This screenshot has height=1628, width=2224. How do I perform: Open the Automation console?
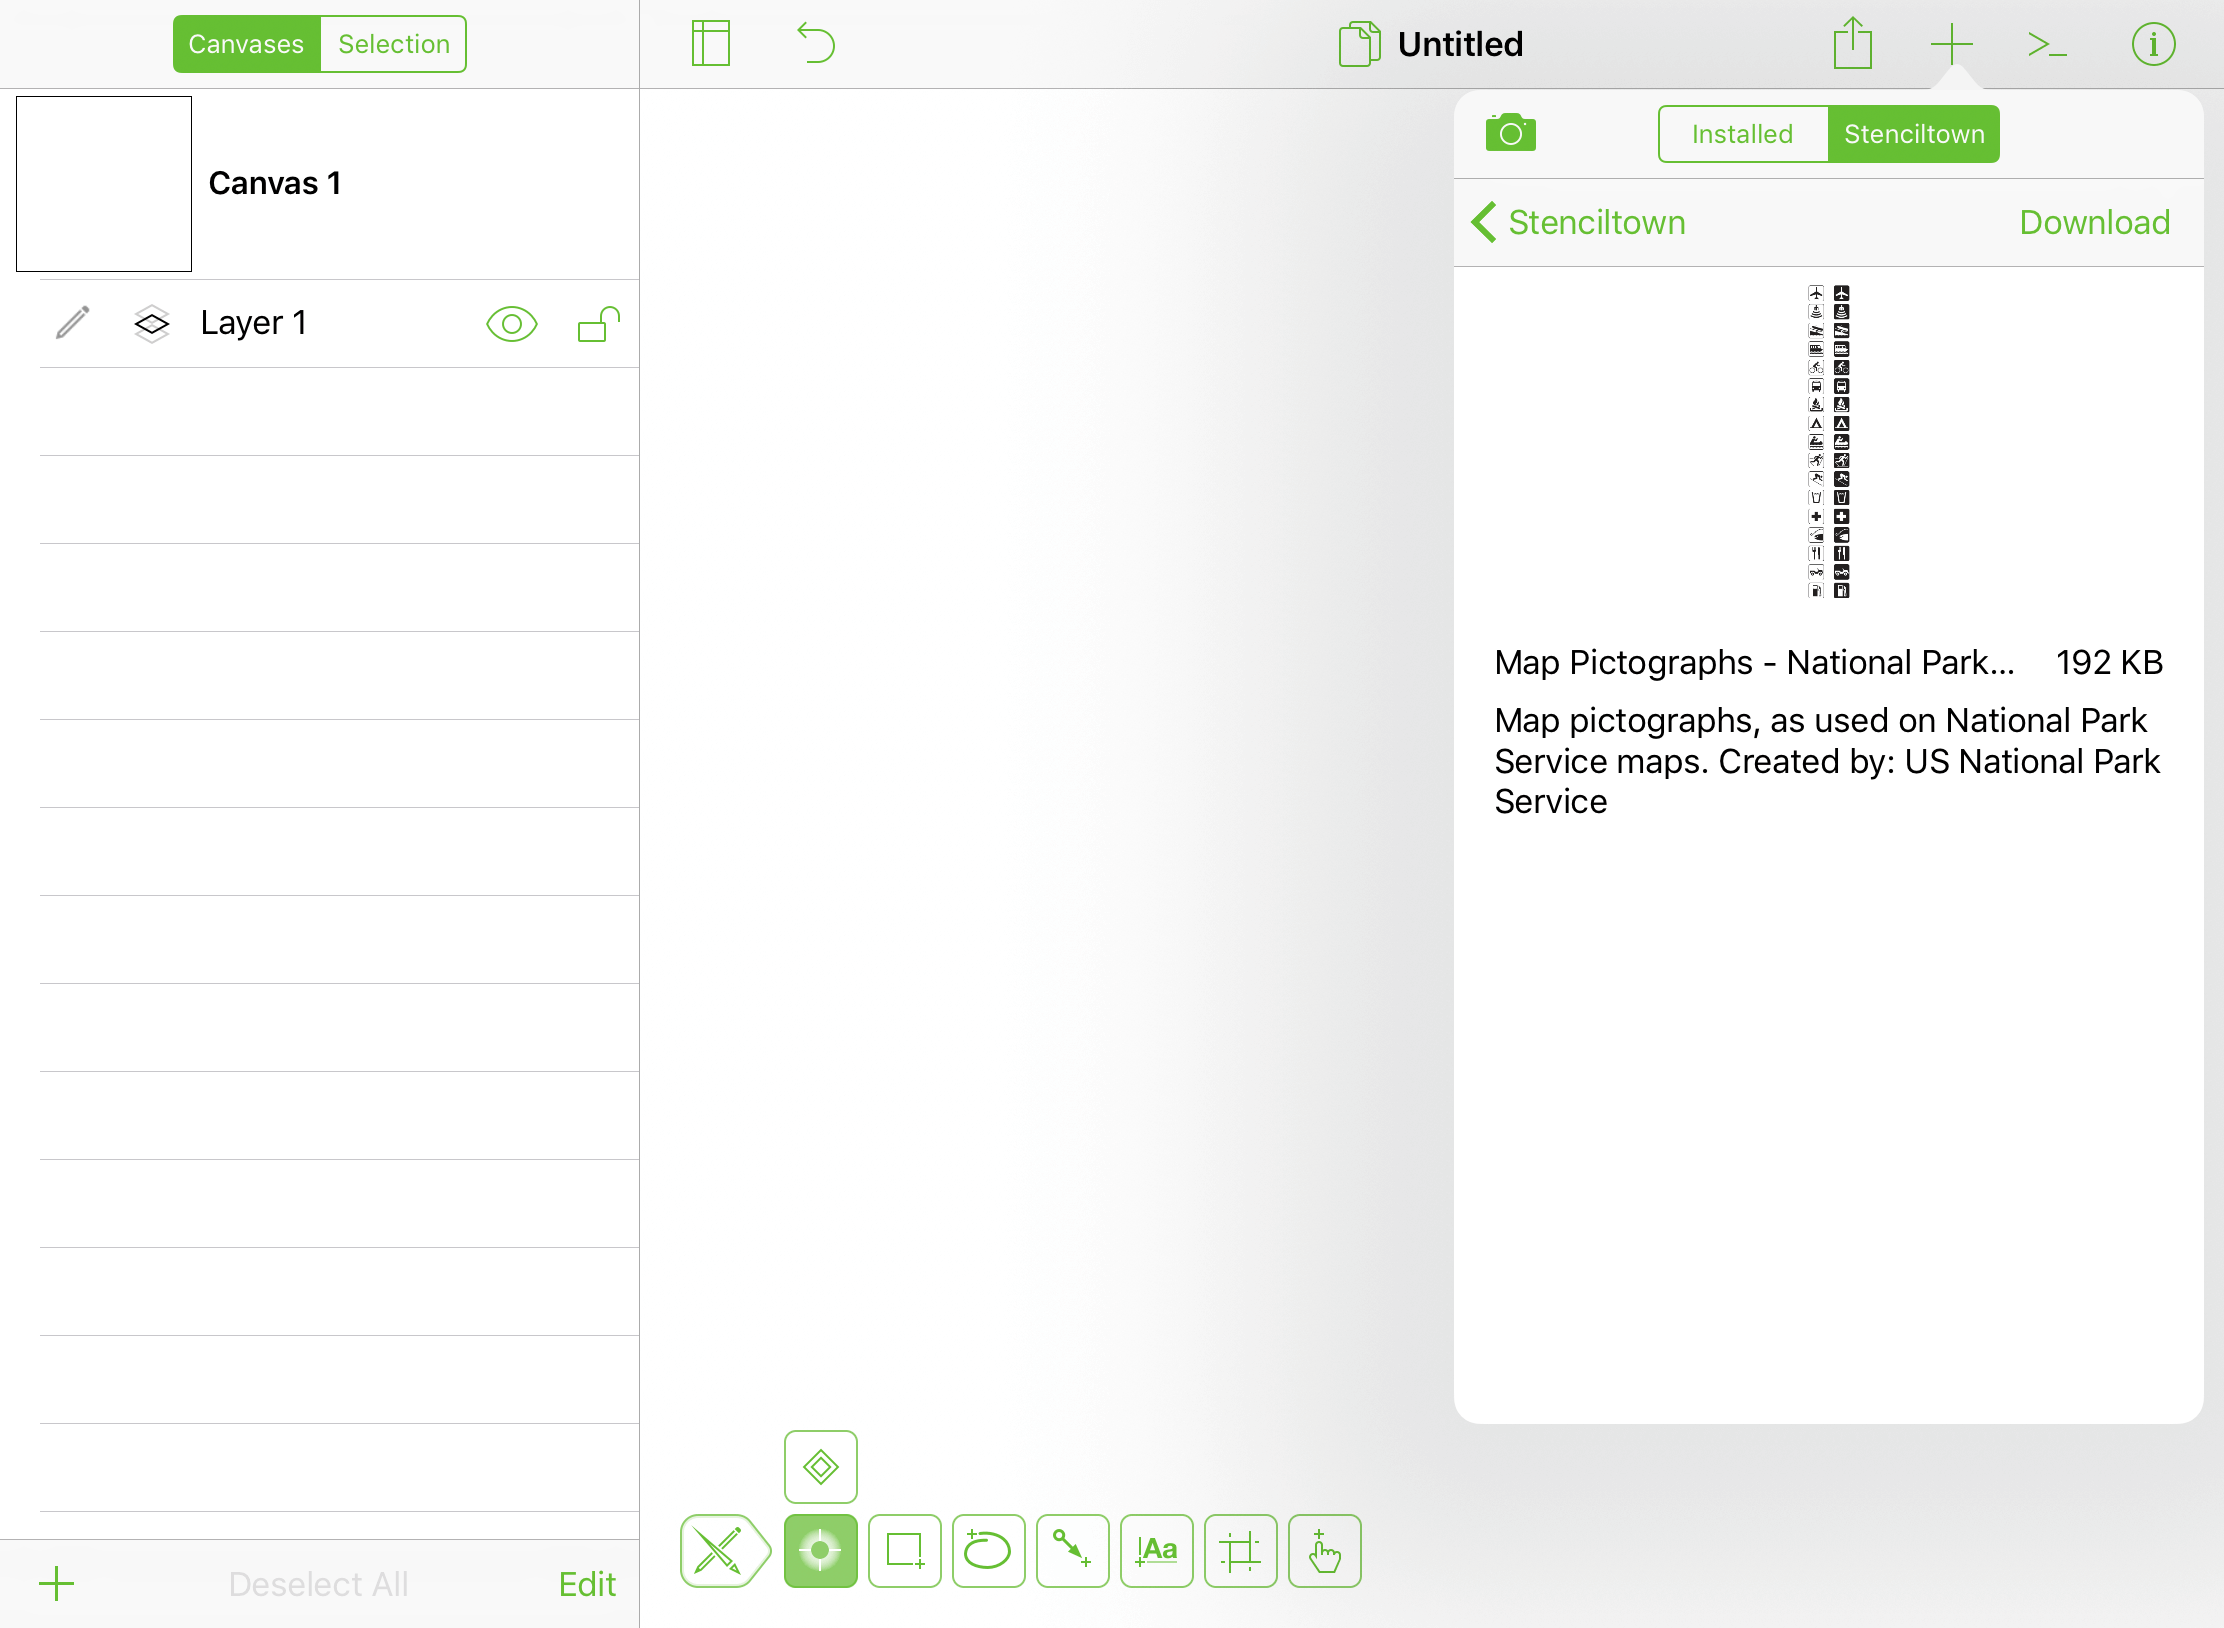[2046, 43]
